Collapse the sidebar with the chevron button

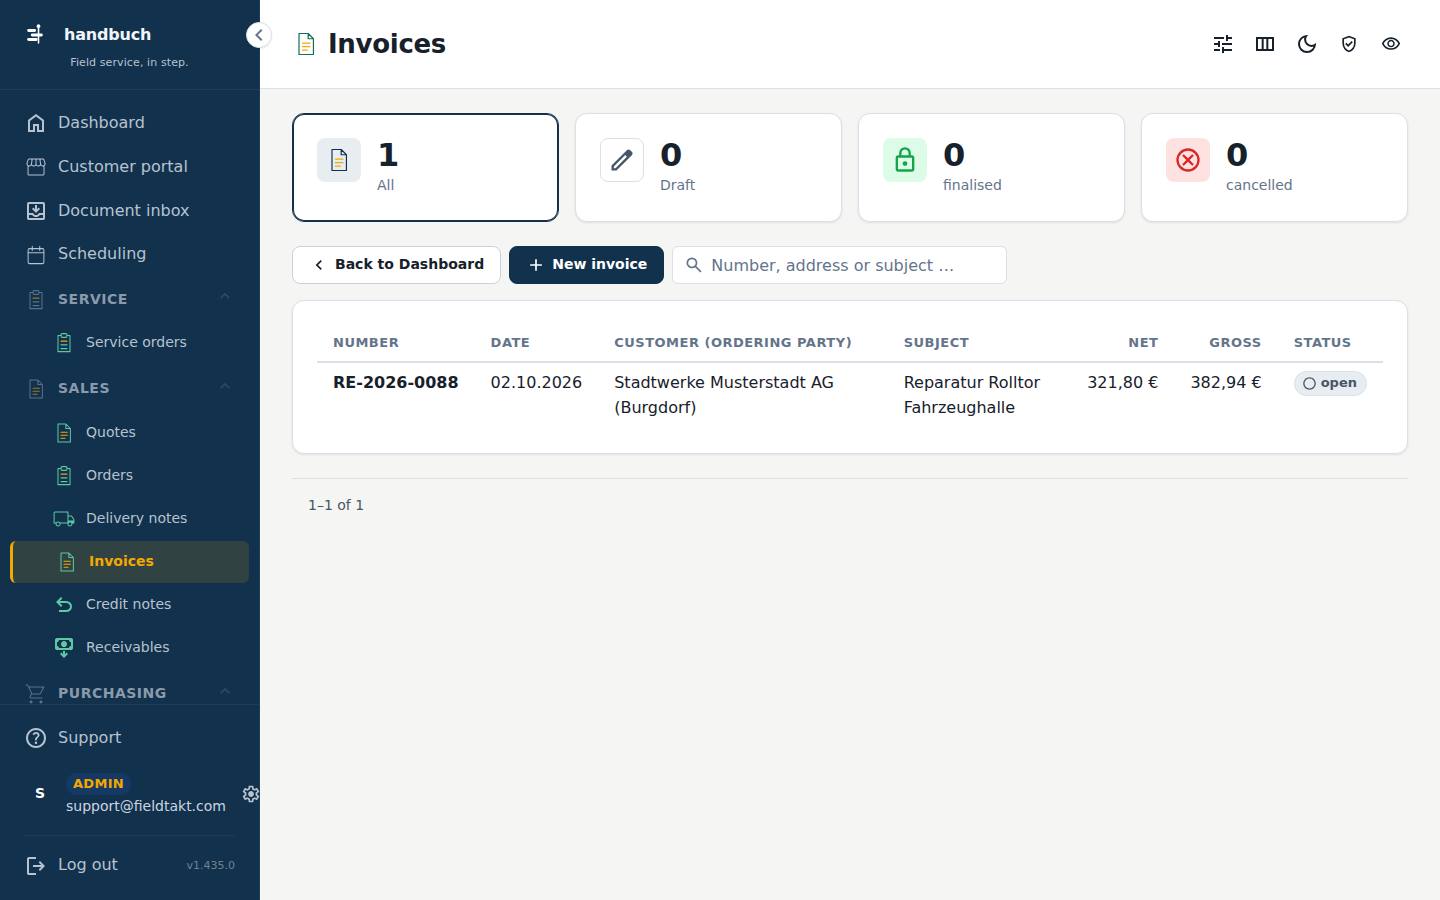(x=258, y=35)
